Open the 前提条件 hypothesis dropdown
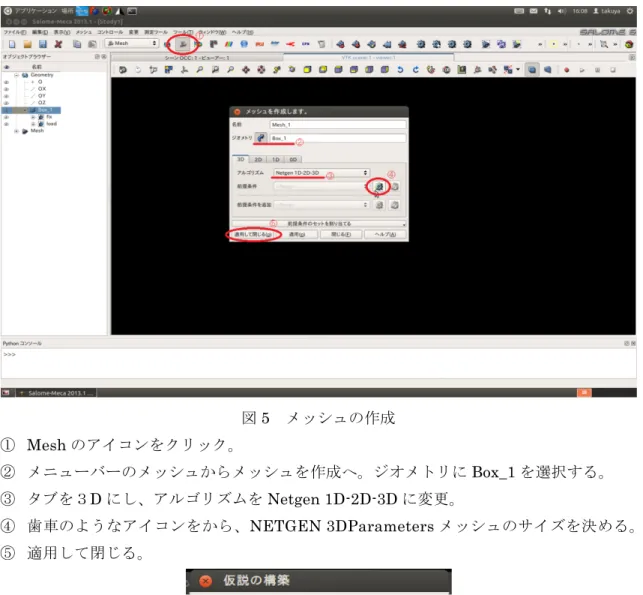The width and height of the screenshot is (643, 595). 321,187
